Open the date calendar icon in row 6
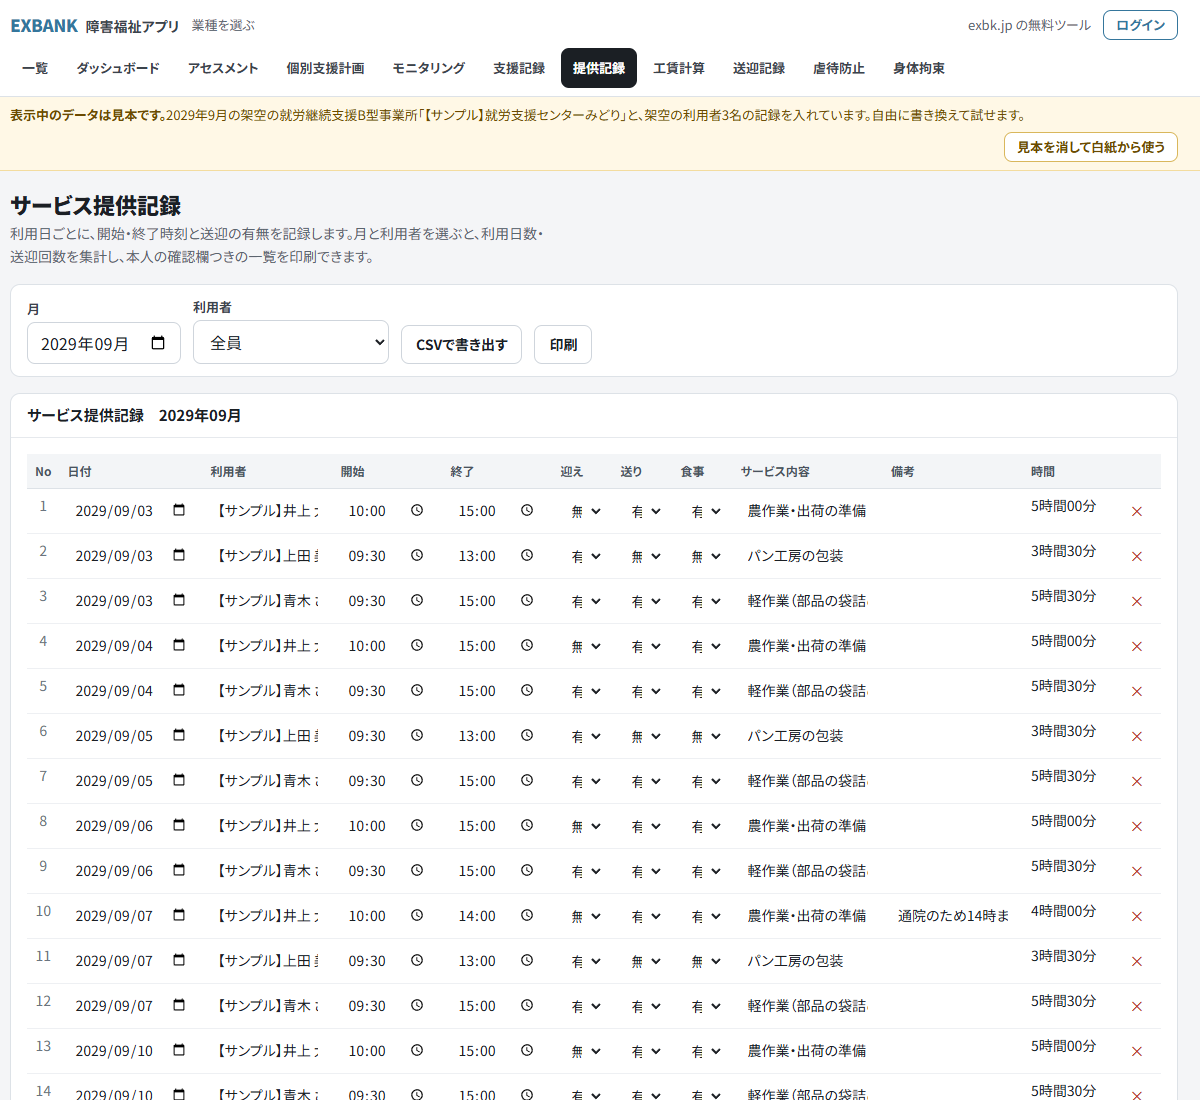Screen dimensions: 1200x1100 coord(179,735)
